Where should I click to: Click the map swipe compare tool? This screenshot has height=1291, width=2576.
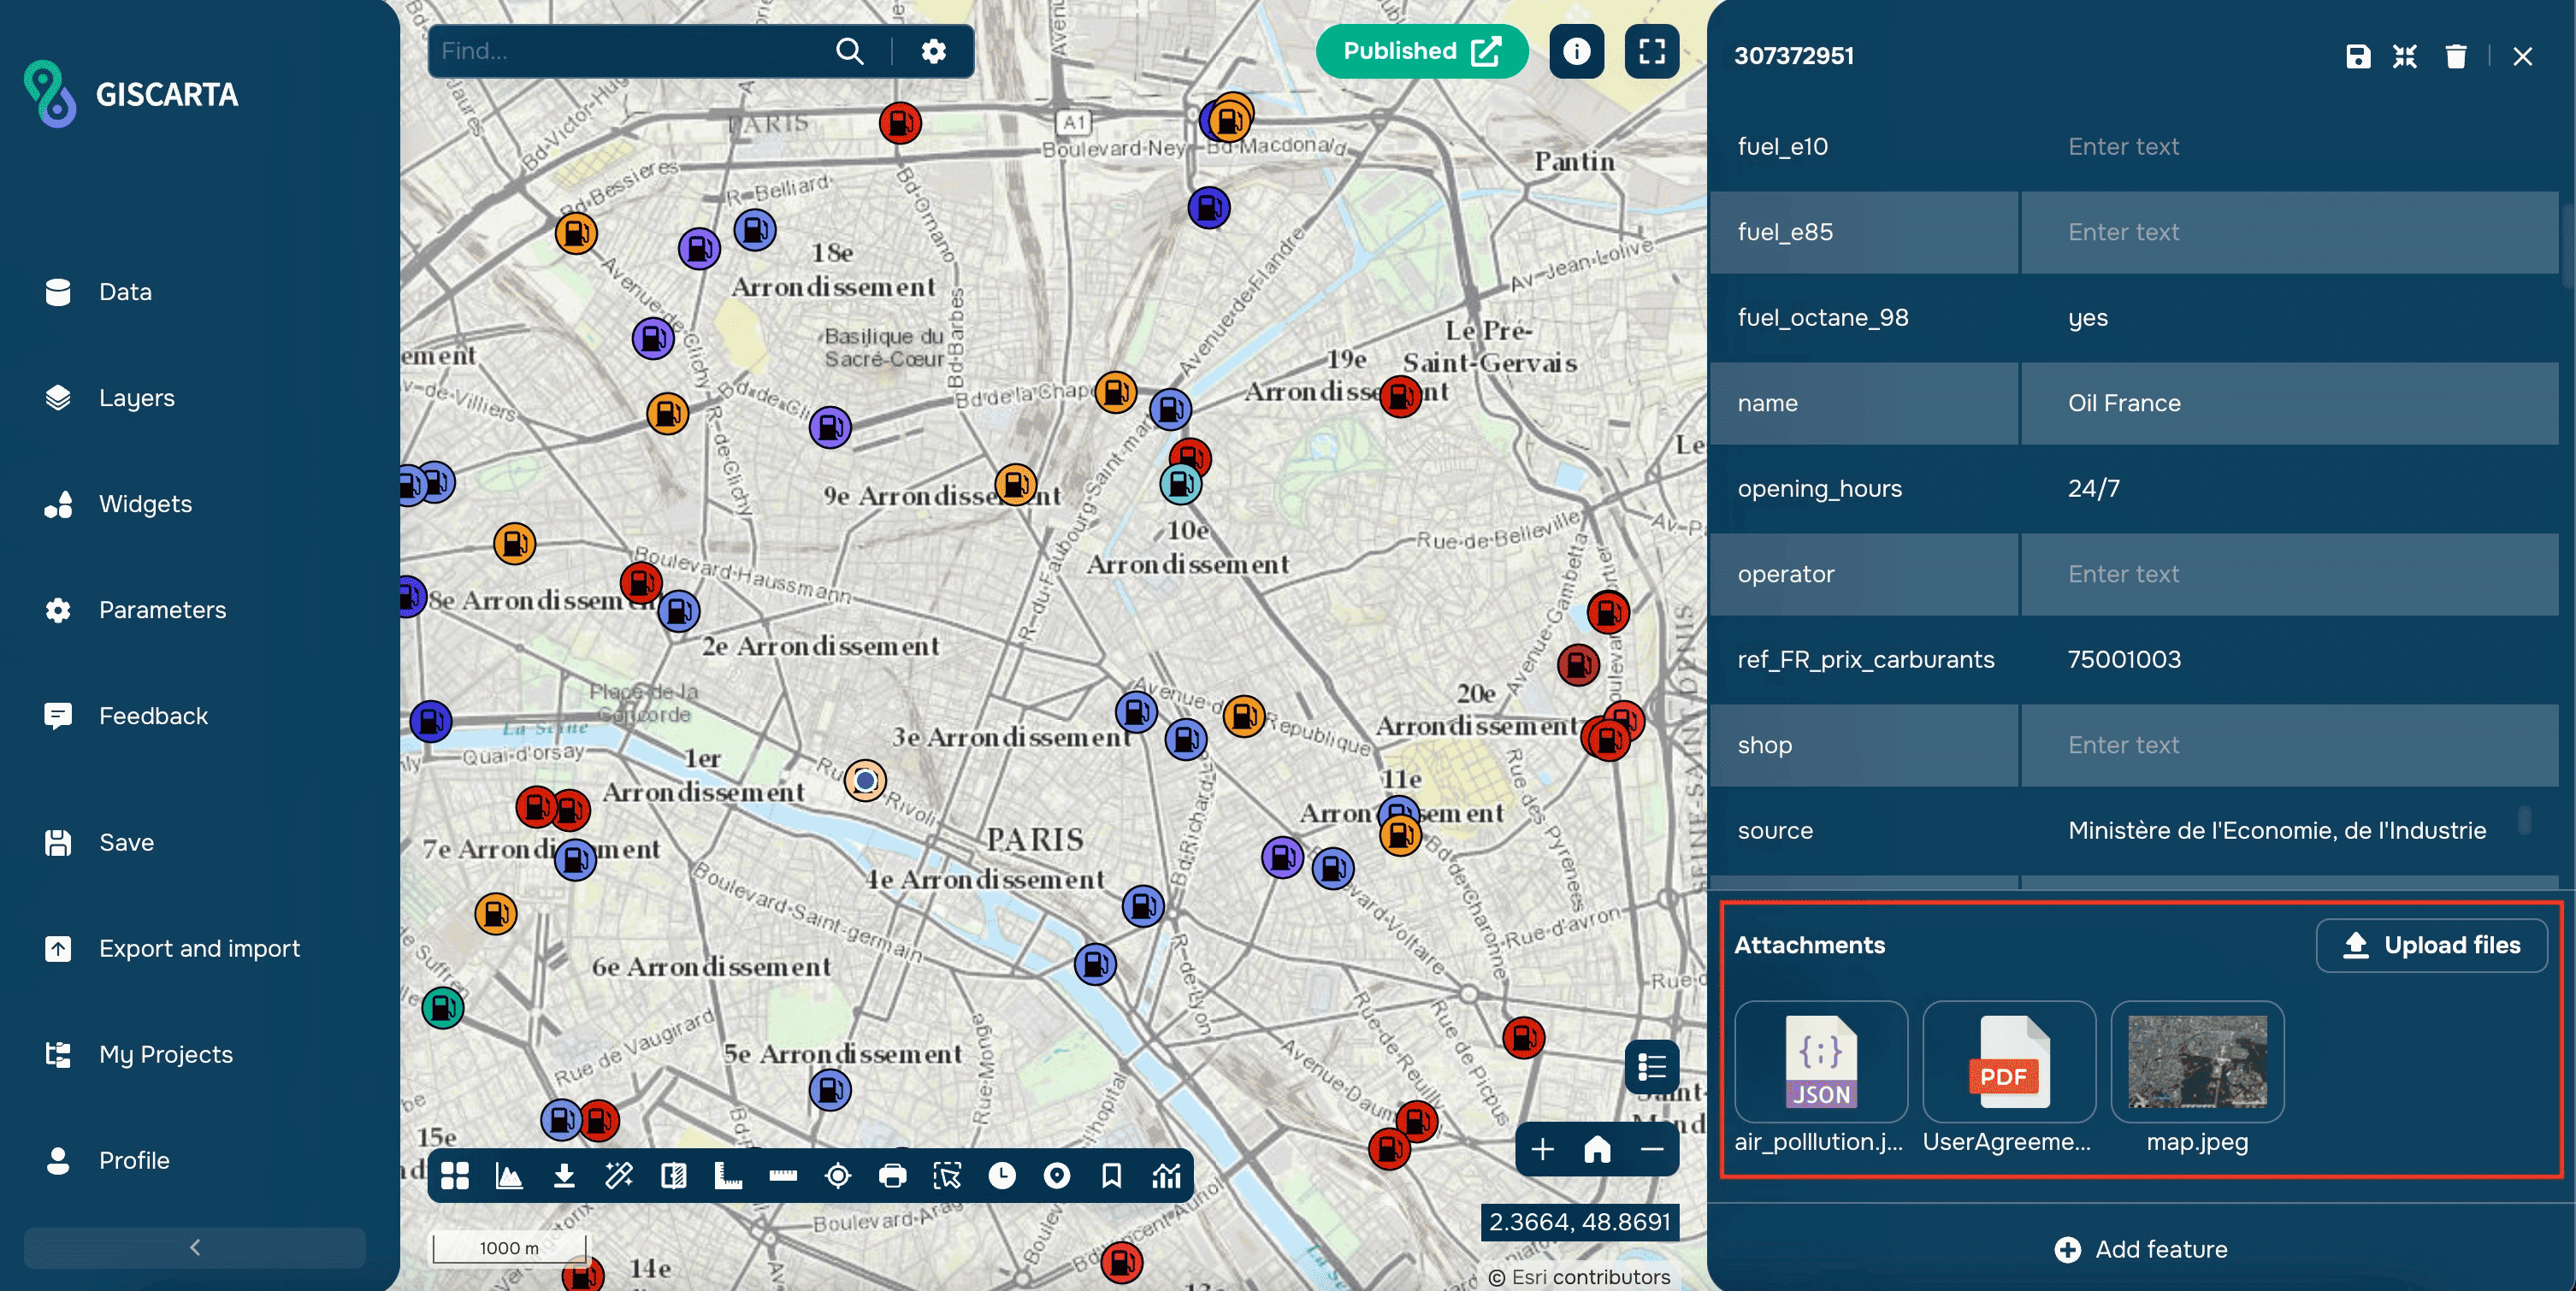(674, 1176)
